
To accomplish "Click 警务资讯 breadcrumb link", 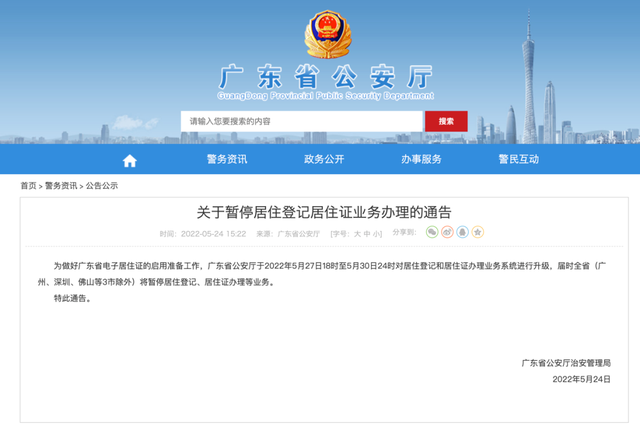I will (x=61, y=186).
